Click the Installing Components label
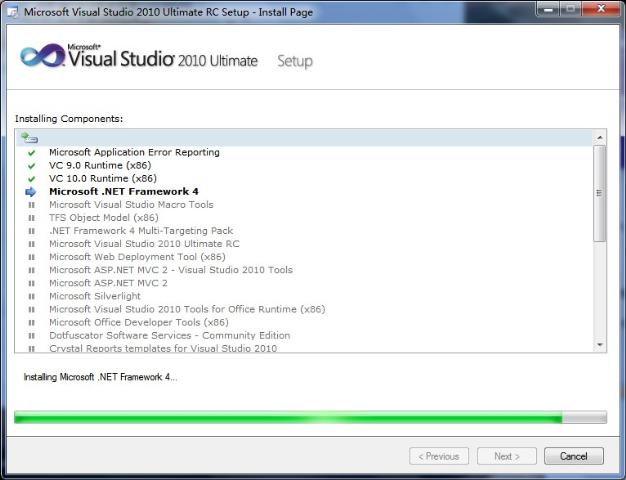Viewport: 626px width, 480px height. (x=69, y=119)
